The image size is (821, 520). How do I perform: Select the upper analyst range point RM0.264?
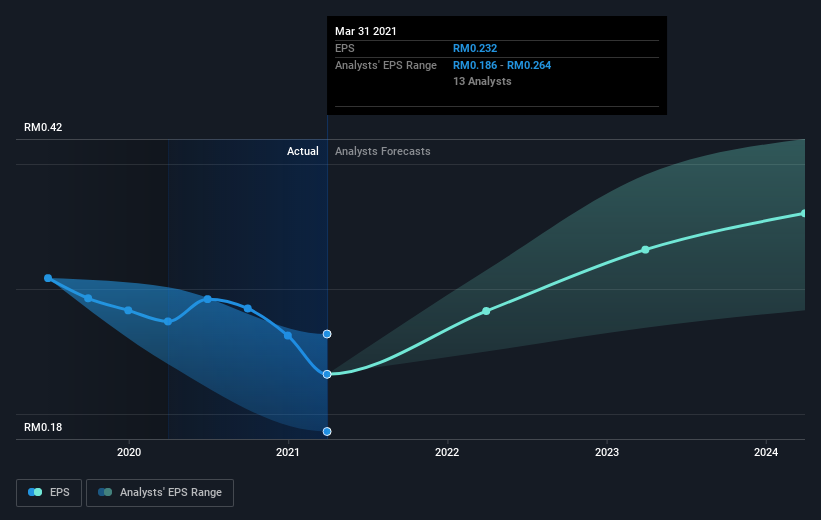[327, 334]
